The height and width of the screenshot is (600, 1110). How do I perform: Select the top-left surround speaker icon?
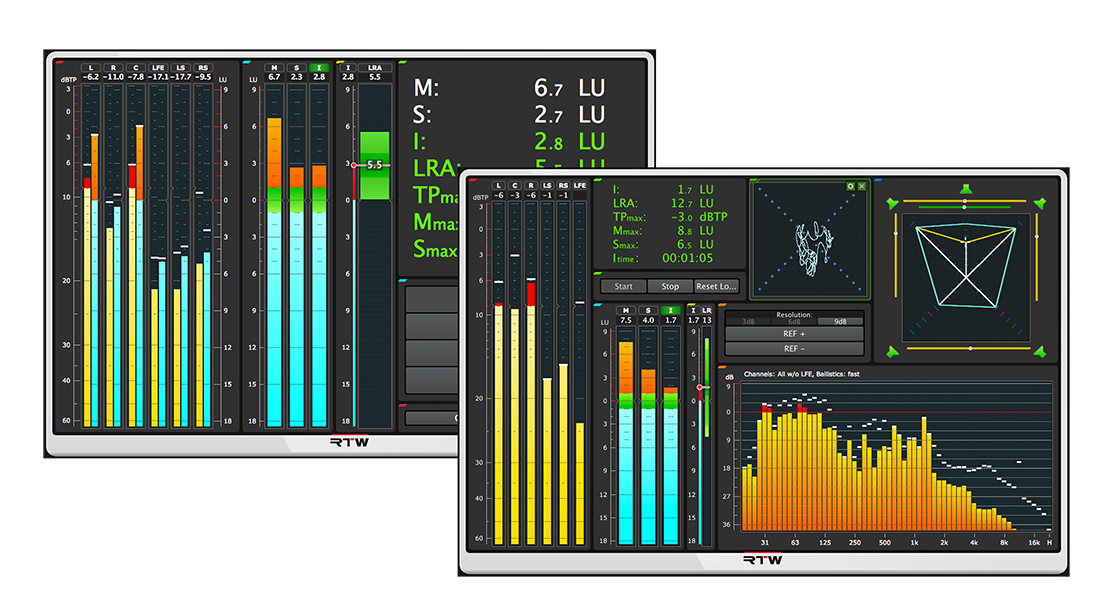891,203
